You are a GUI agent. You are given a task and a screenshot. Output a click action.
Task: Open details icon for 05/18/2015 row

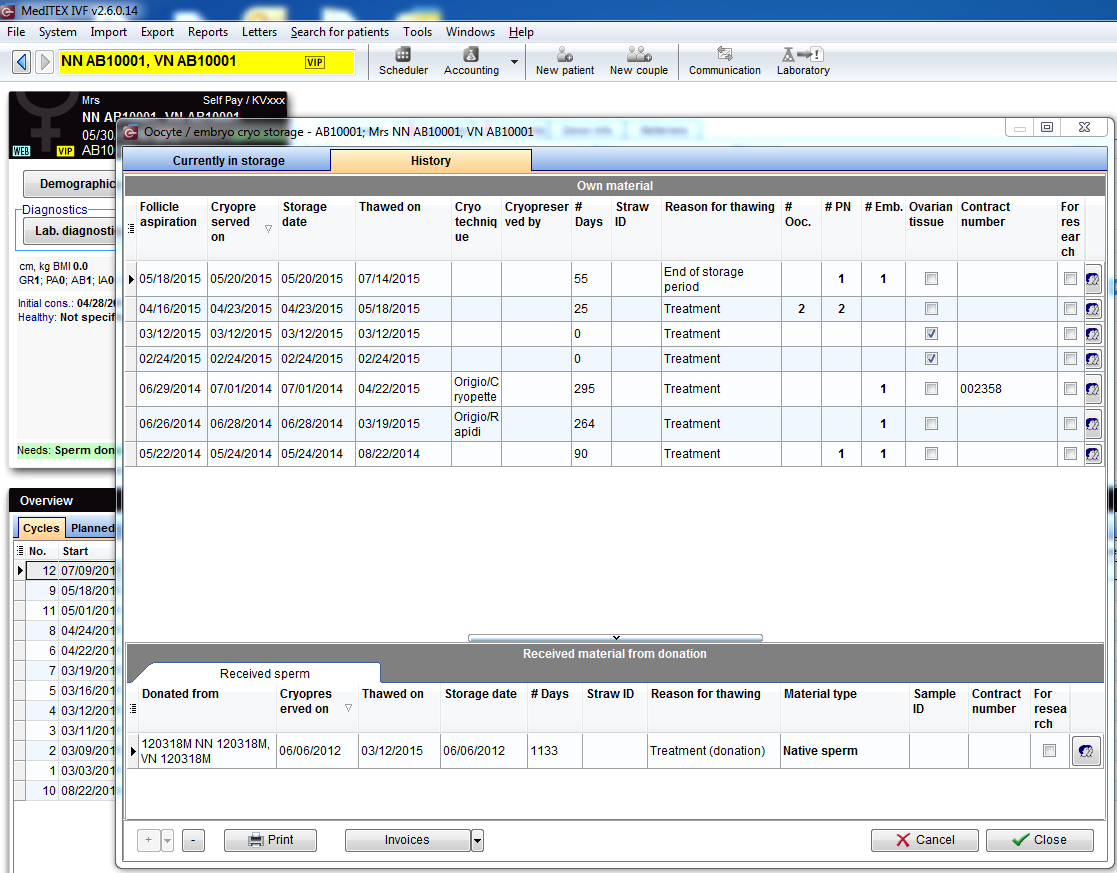tap(1093, 279)
